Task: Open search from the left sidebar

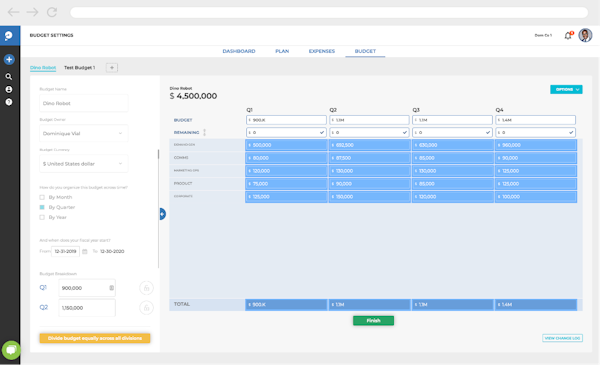Action: click(8, 77)
